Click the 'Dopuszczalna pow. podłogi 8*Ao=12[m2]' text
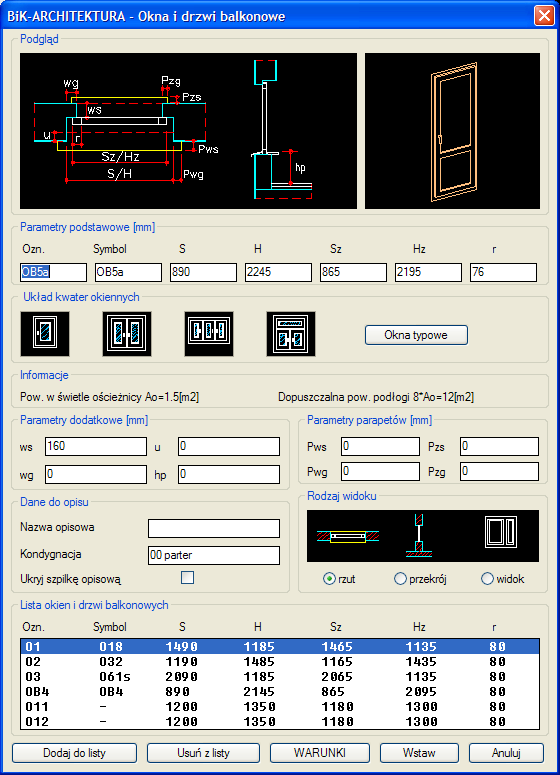 (376, 397)
